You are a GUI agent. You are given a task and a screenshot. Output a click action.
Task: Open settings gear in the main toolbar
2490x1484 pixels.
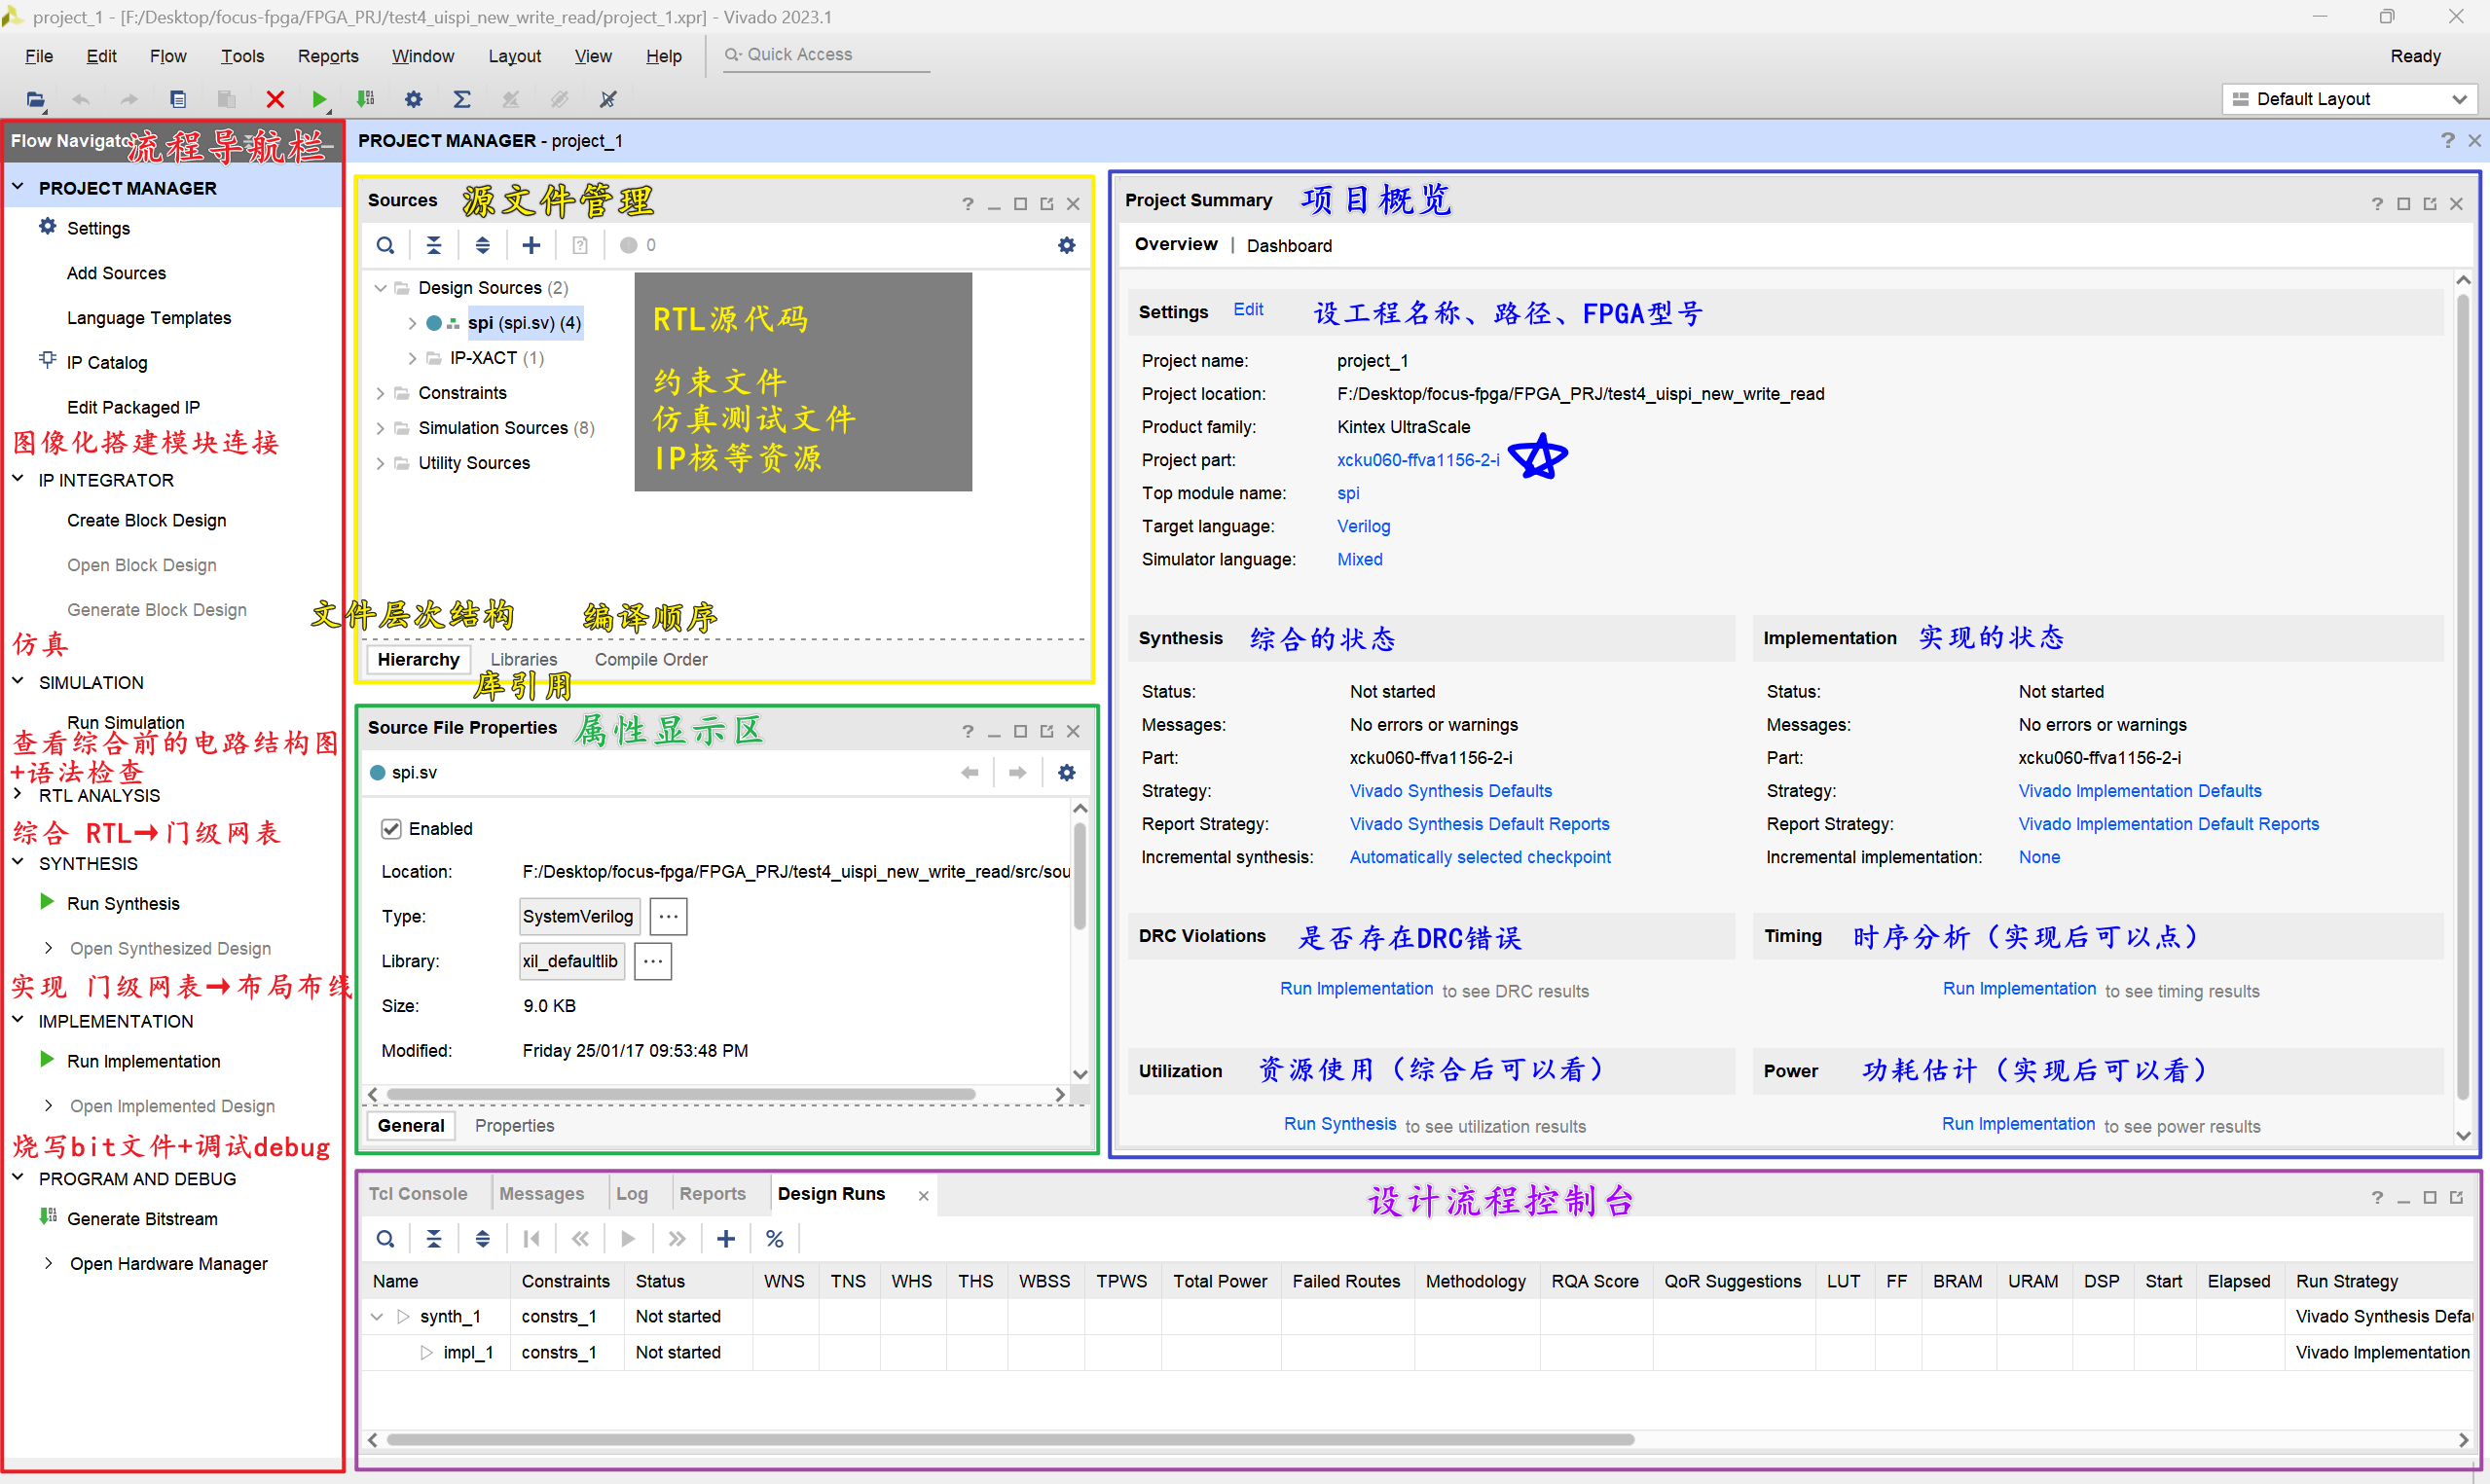[413, 99]
